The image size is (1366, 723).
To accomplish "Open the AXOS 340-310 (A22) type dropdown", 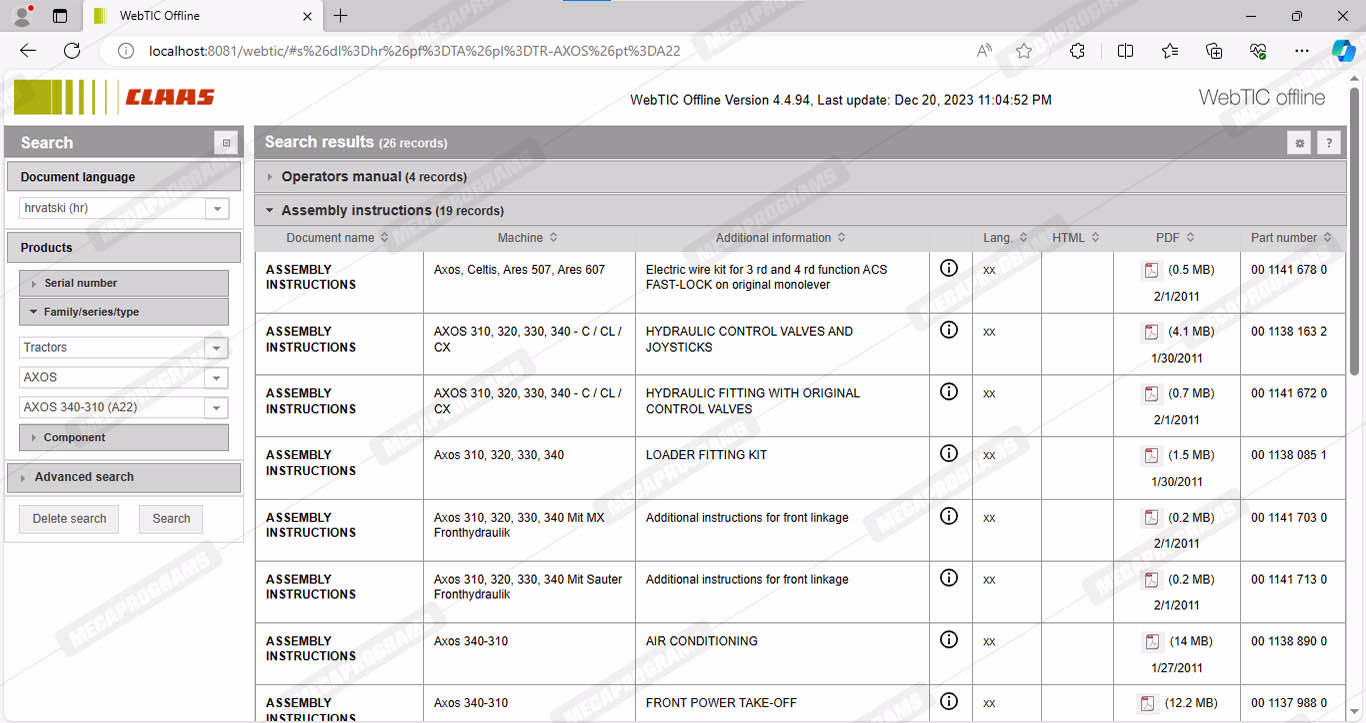I will pos(216,408).
